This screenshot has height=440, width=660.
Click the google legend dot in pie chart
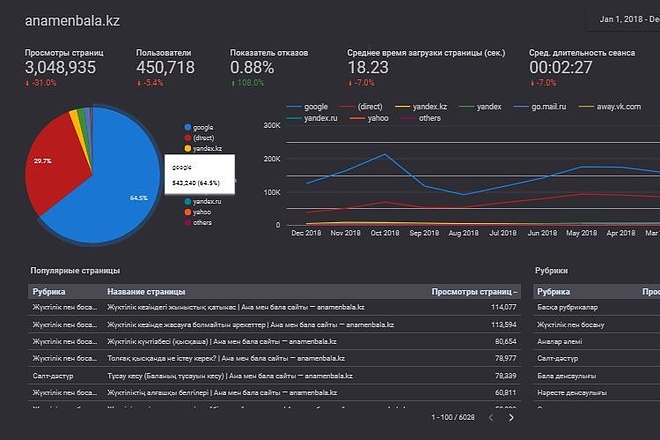click(188, 127)
